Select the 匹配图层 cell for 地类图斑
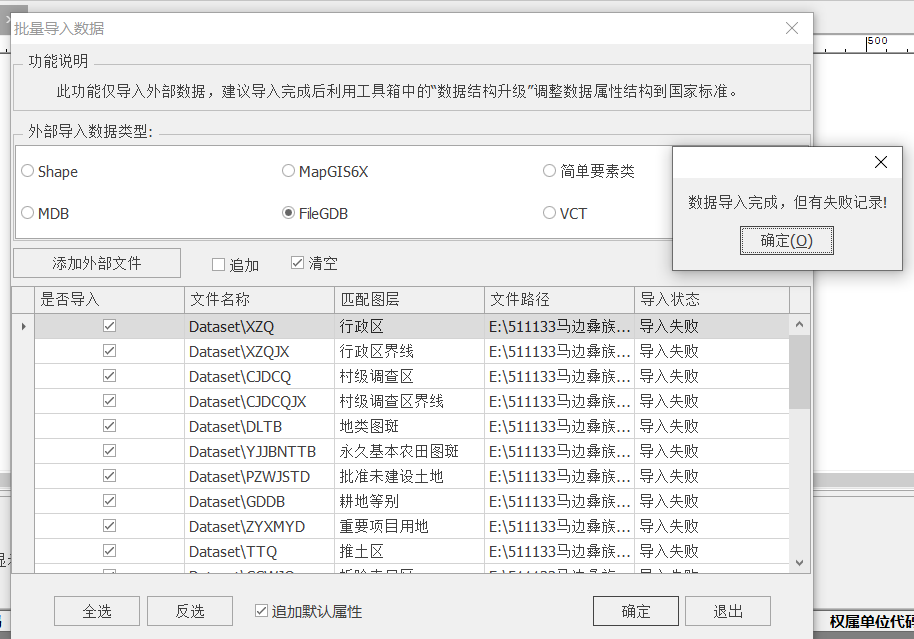Screen dimensions: 914x639 tap(409, 426)
